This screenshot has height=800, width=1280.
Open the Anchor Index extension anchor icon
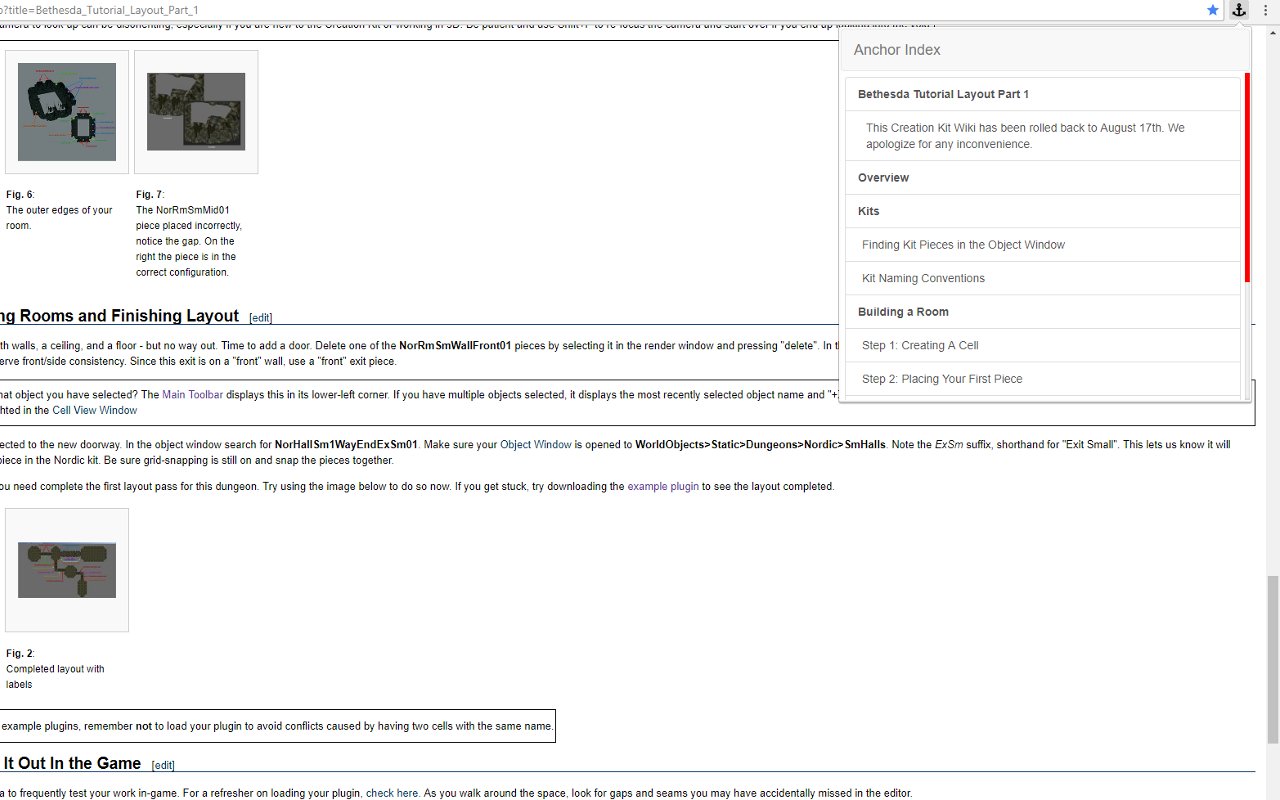1239,10
